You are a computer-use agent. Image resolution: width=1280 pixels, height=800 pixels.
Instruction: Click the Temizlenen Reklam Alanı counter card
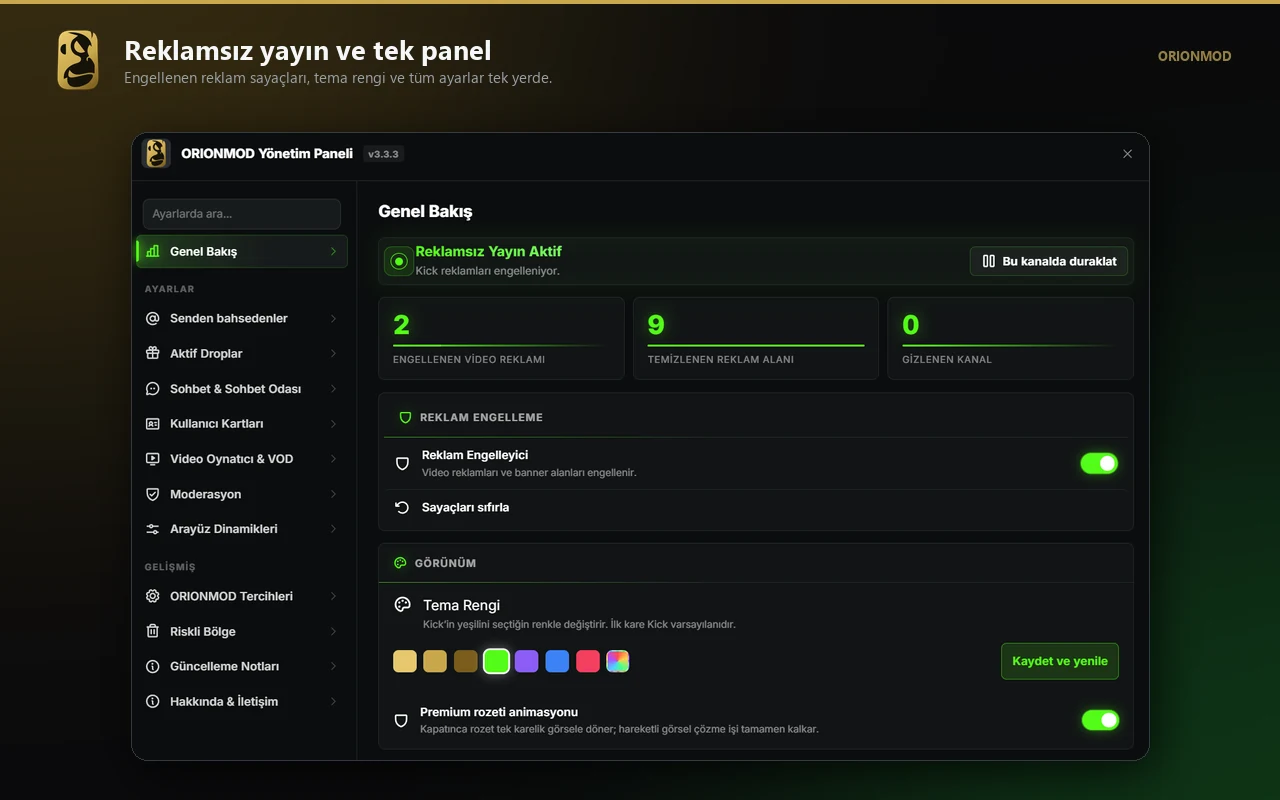tap(756, 338)
